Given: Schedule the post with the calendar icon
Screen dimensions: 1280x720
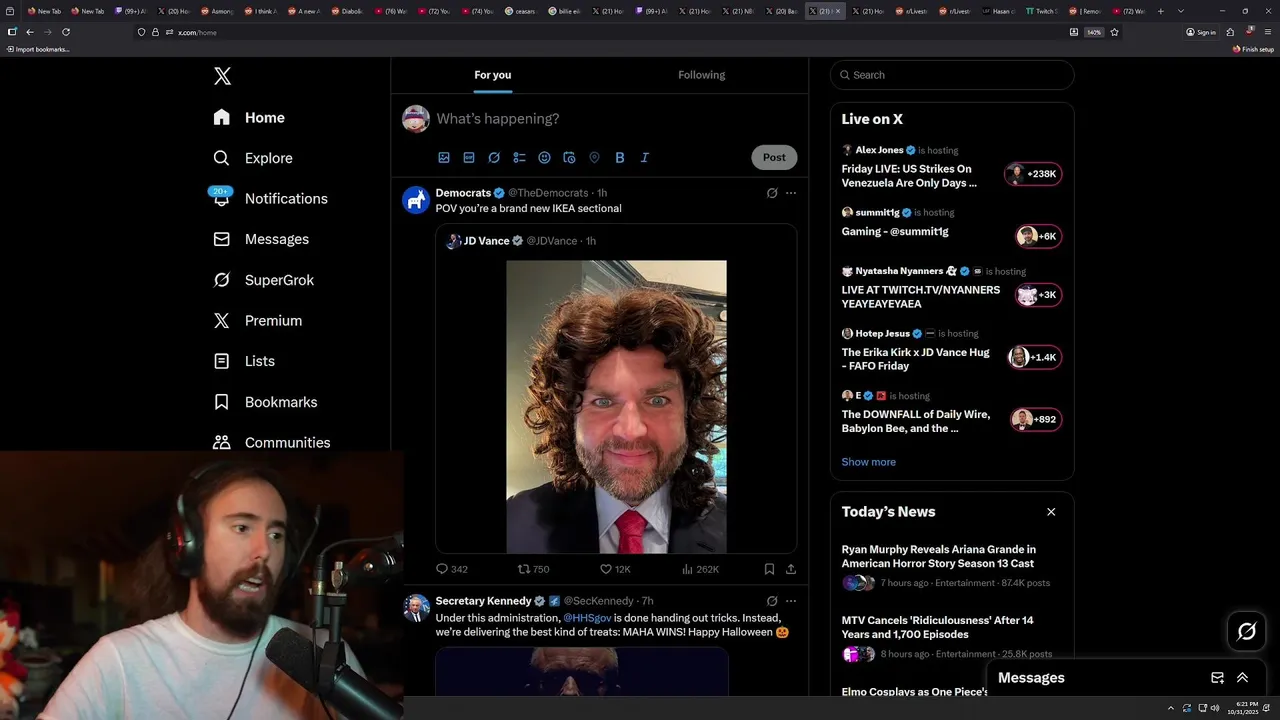Looking at the screenshot, I should (569, 157).
